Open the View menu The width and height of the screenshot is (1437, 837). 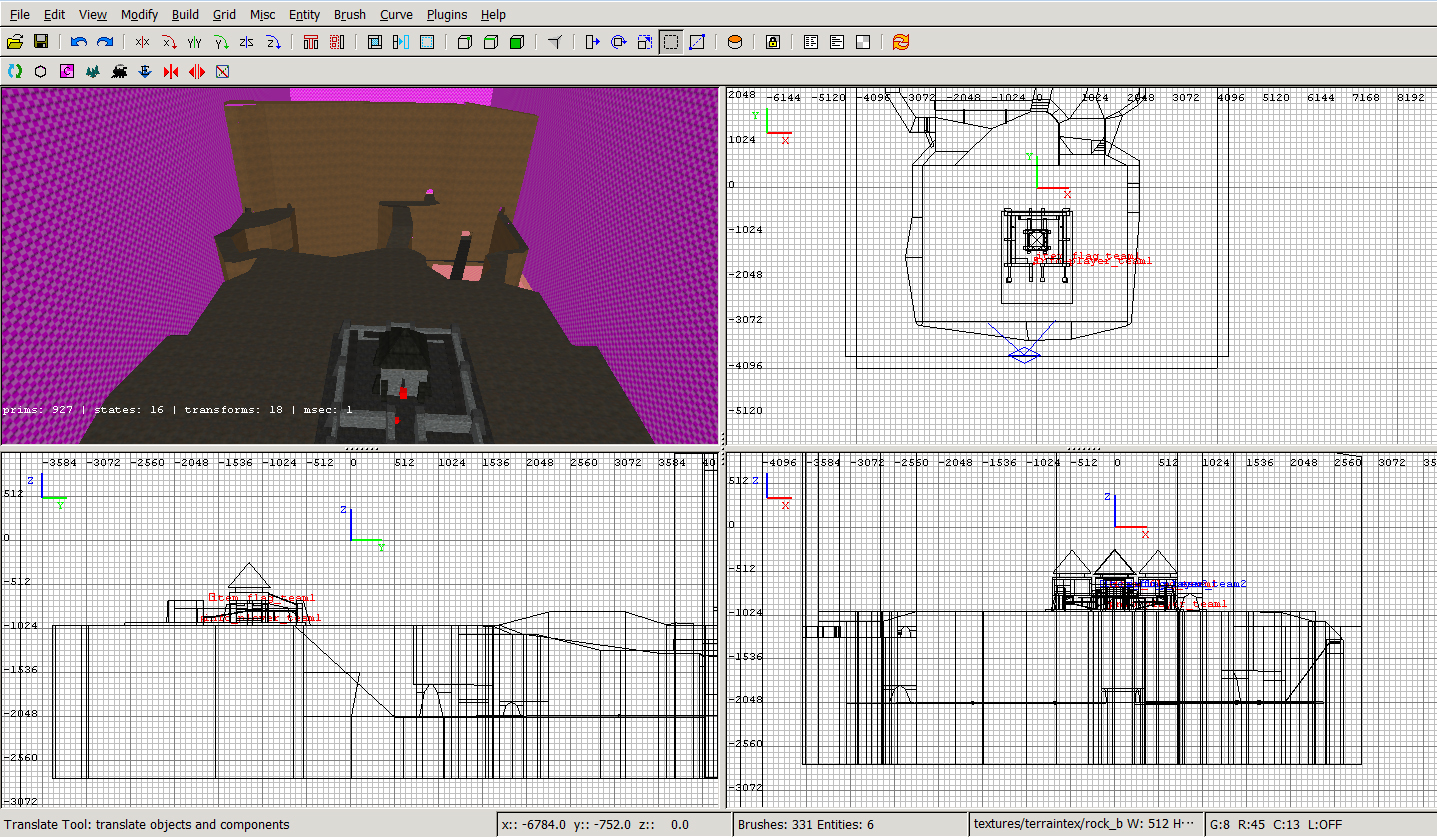tap(92, 15)
